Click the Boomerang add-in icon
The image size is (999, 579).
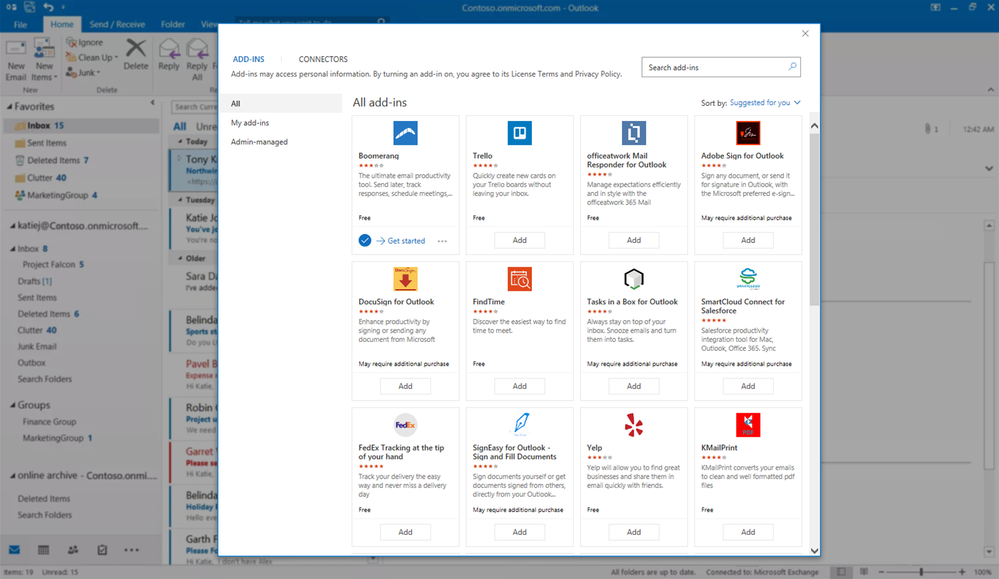coord(405,133)
